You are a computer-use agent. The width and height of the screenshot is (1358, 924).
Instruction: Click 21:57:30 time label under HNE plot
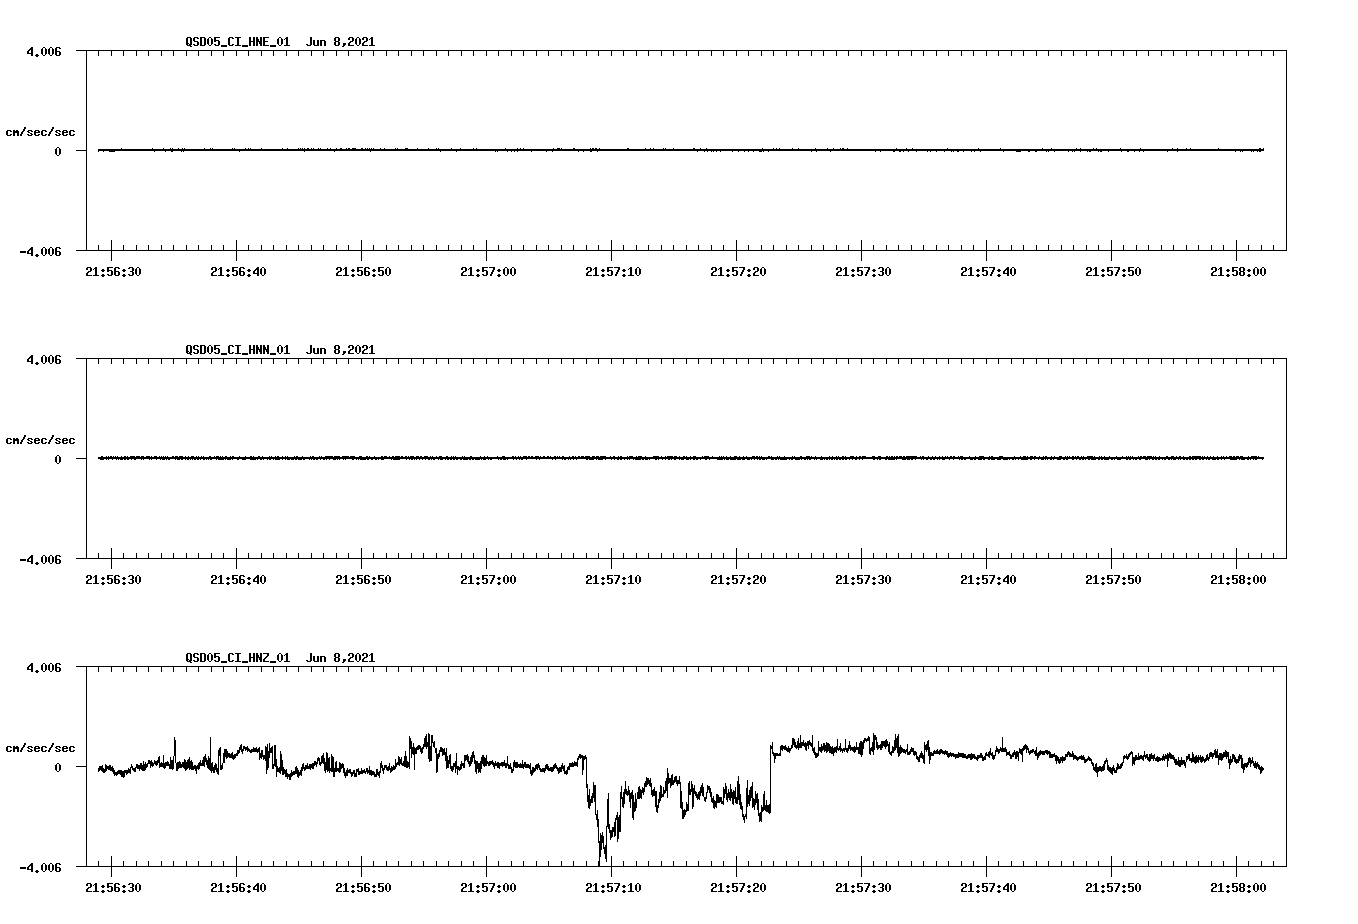coord(862,271)
